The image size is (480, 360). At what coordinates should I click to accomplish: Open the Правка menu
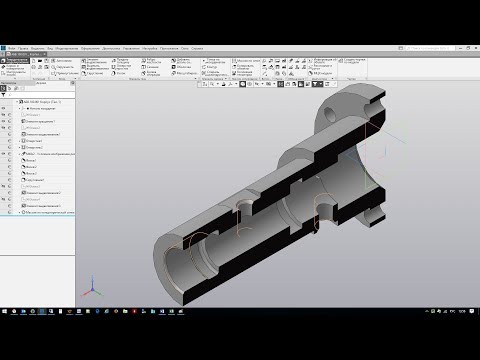tap(23, 48)
